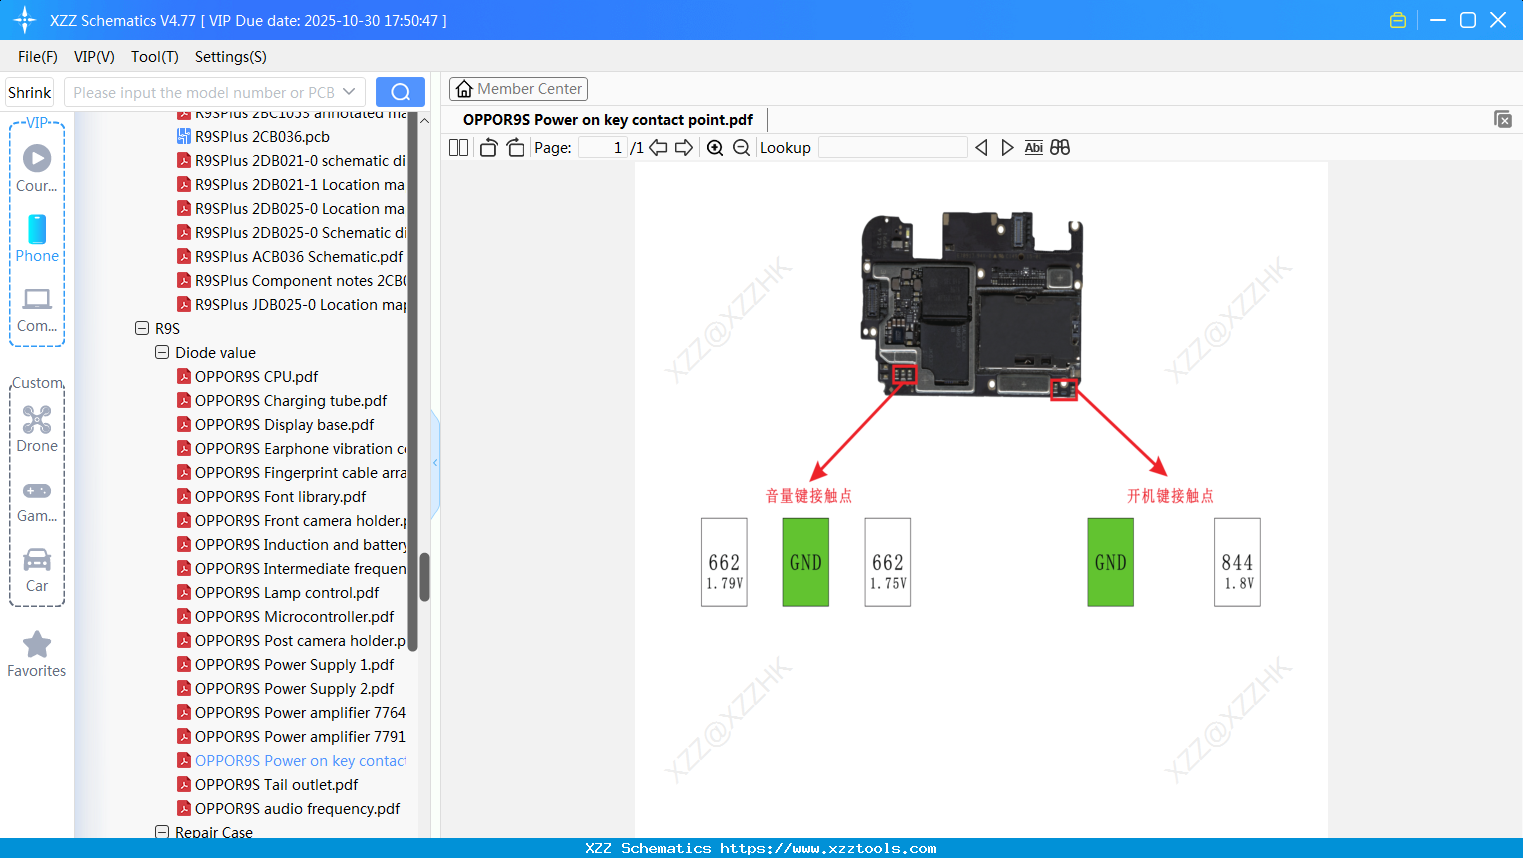Rotate the PDF counterclockwise

[487, 147]
